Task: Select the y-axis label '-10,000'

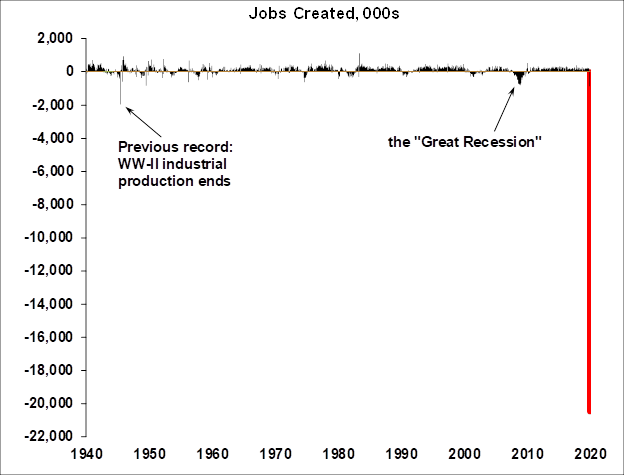Action: coord(49,237)
